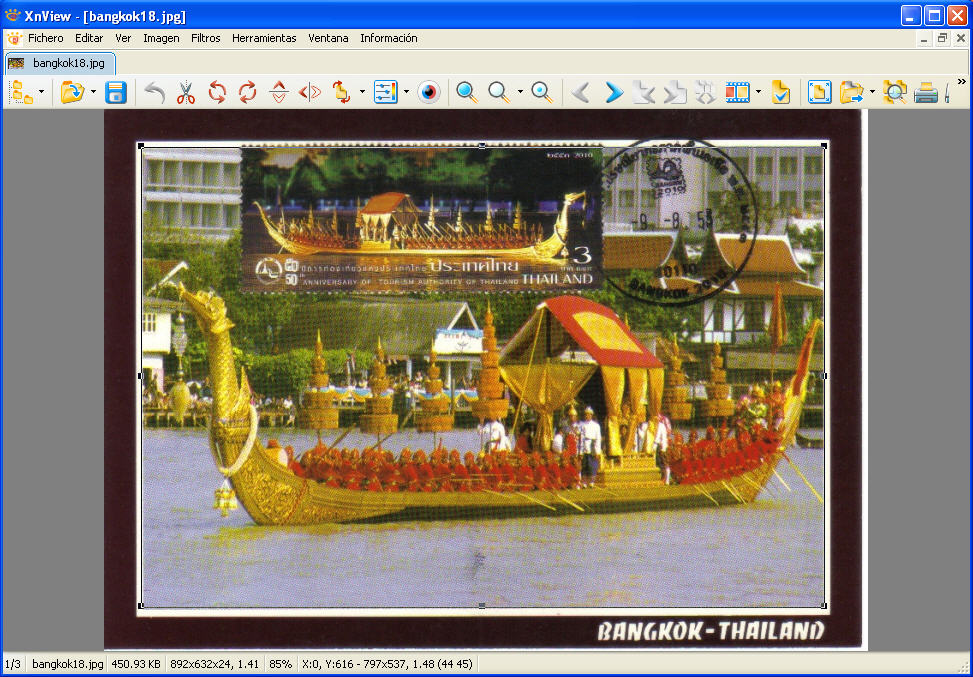This screenshot has width=973, height=677.
Task: Open the Herramientas menu
Action: tap(264, 38)
